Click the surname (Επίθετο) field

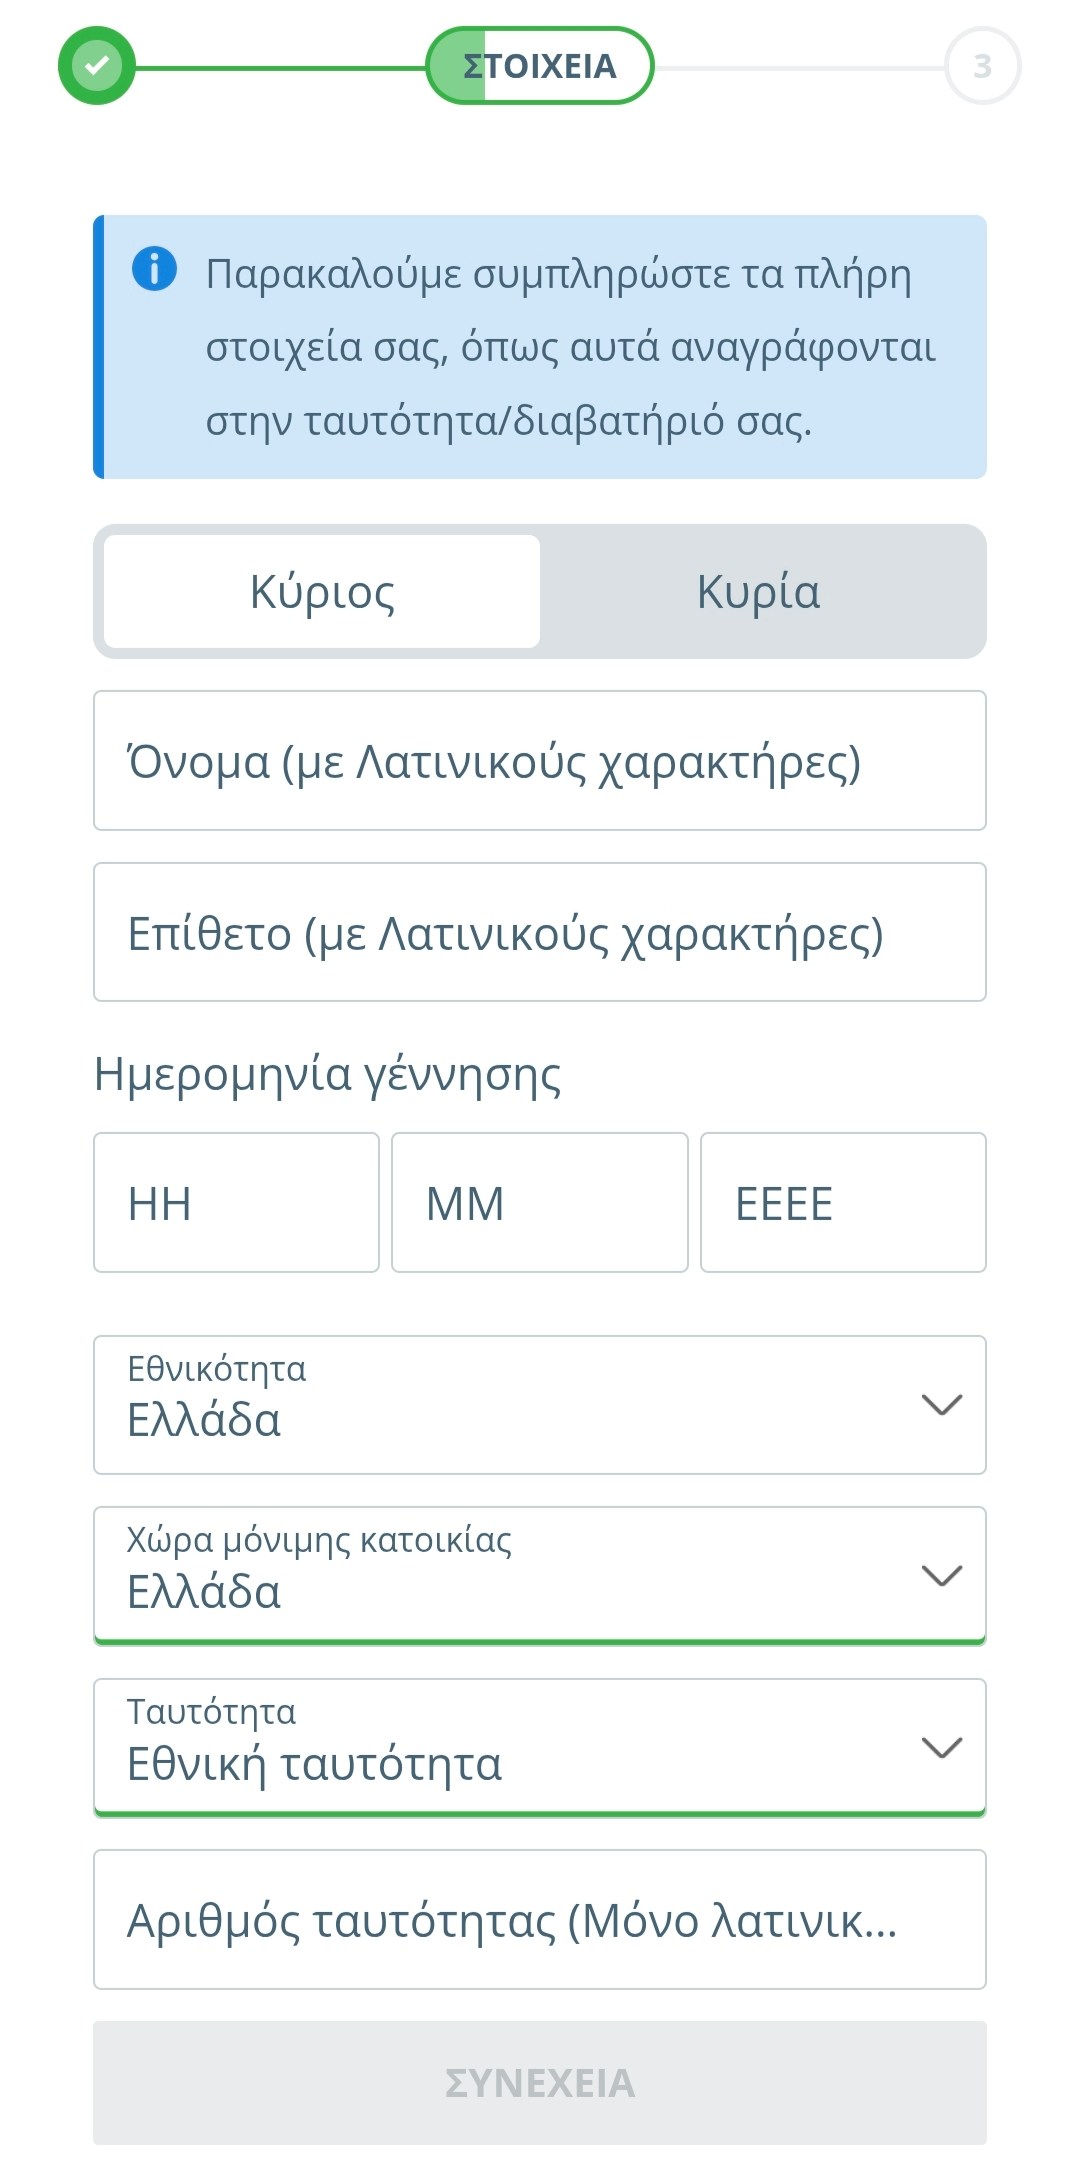(540, 932)
